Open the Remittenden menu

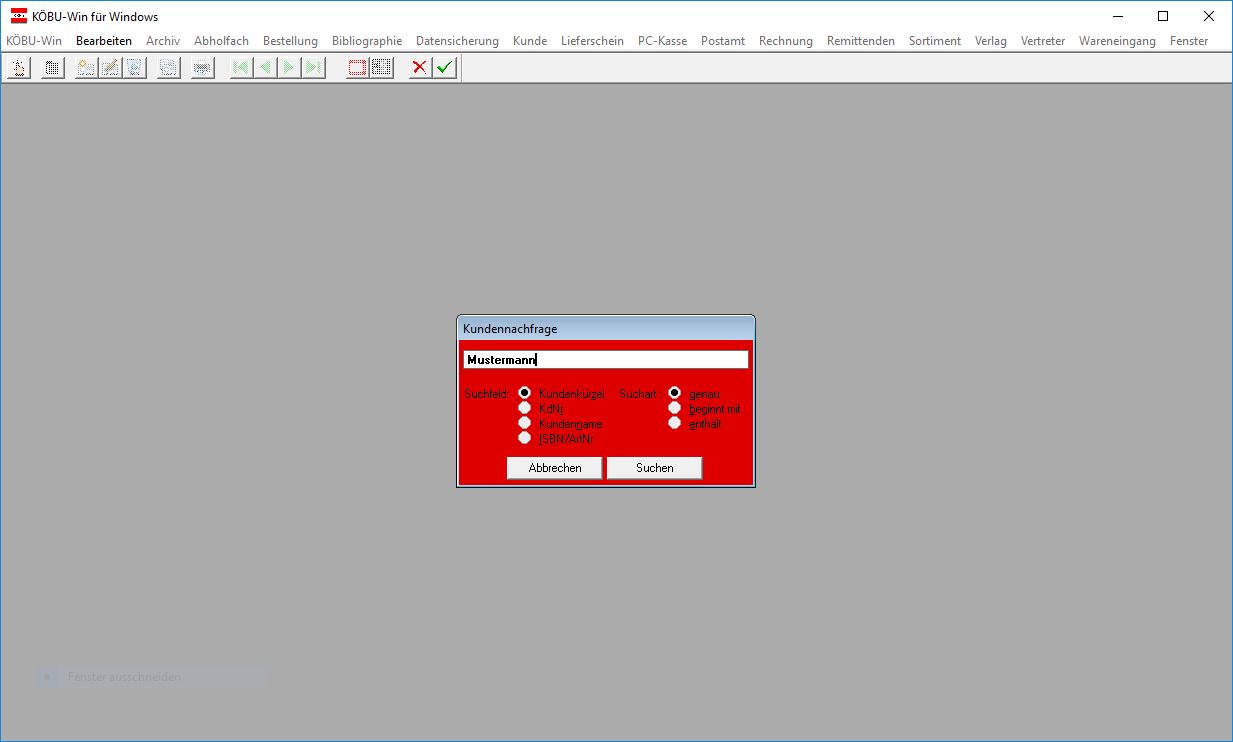[861, 41]
